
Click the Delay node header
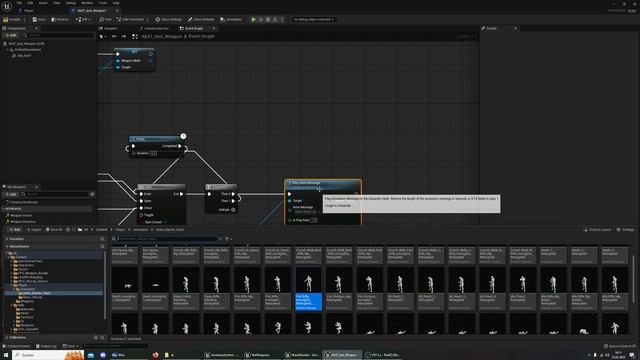155,139
